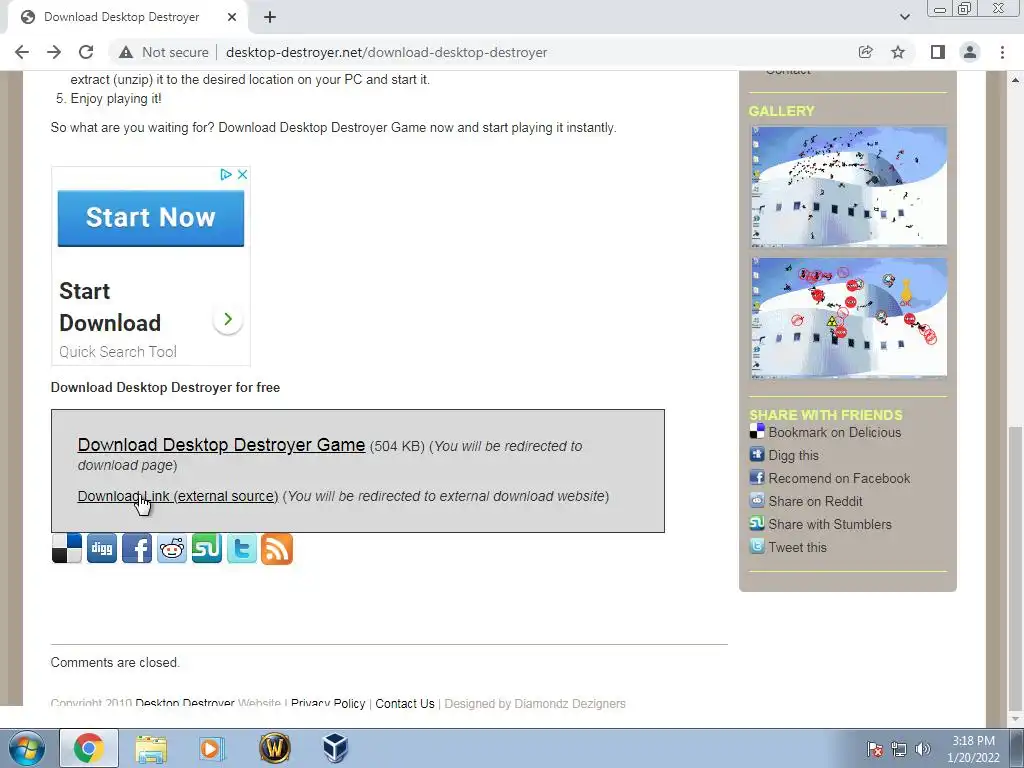Go back to the previous page
The width and height of the screenshot is (1024, 768).
coord(22,52)
